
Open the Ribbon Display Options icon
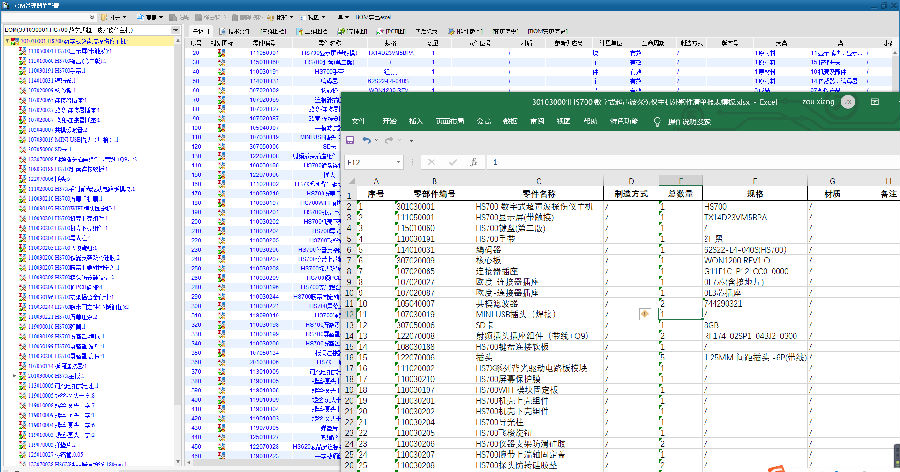click(874, 101)
